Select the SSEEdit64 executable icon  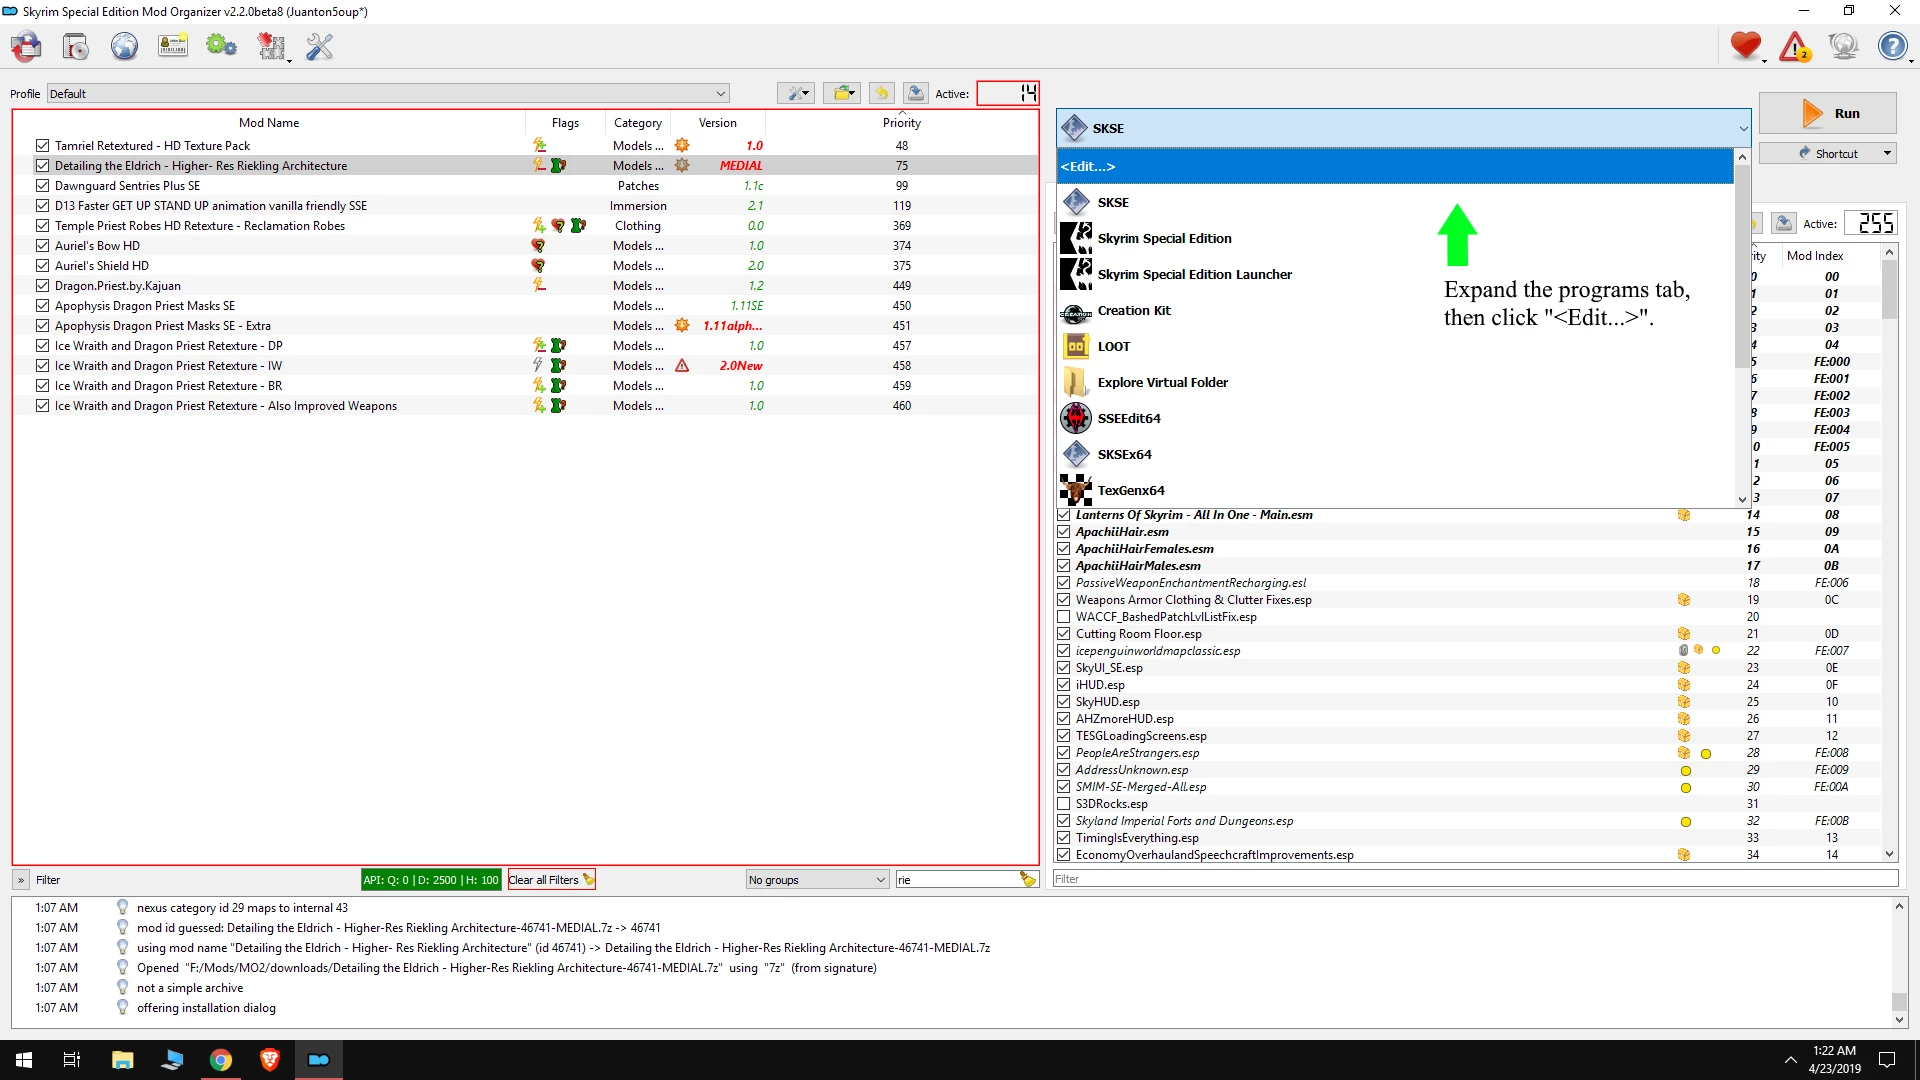1075,418
